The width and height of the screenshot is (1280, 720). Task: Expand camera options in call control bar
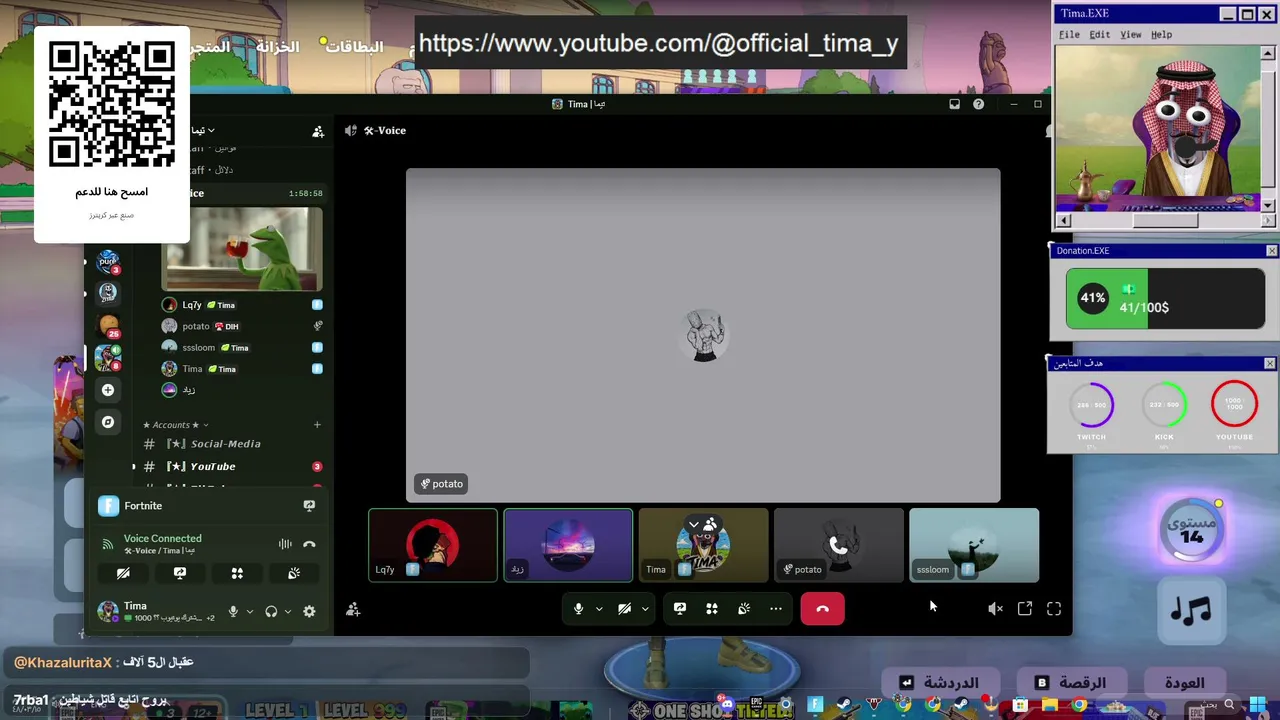click(645, 609)
